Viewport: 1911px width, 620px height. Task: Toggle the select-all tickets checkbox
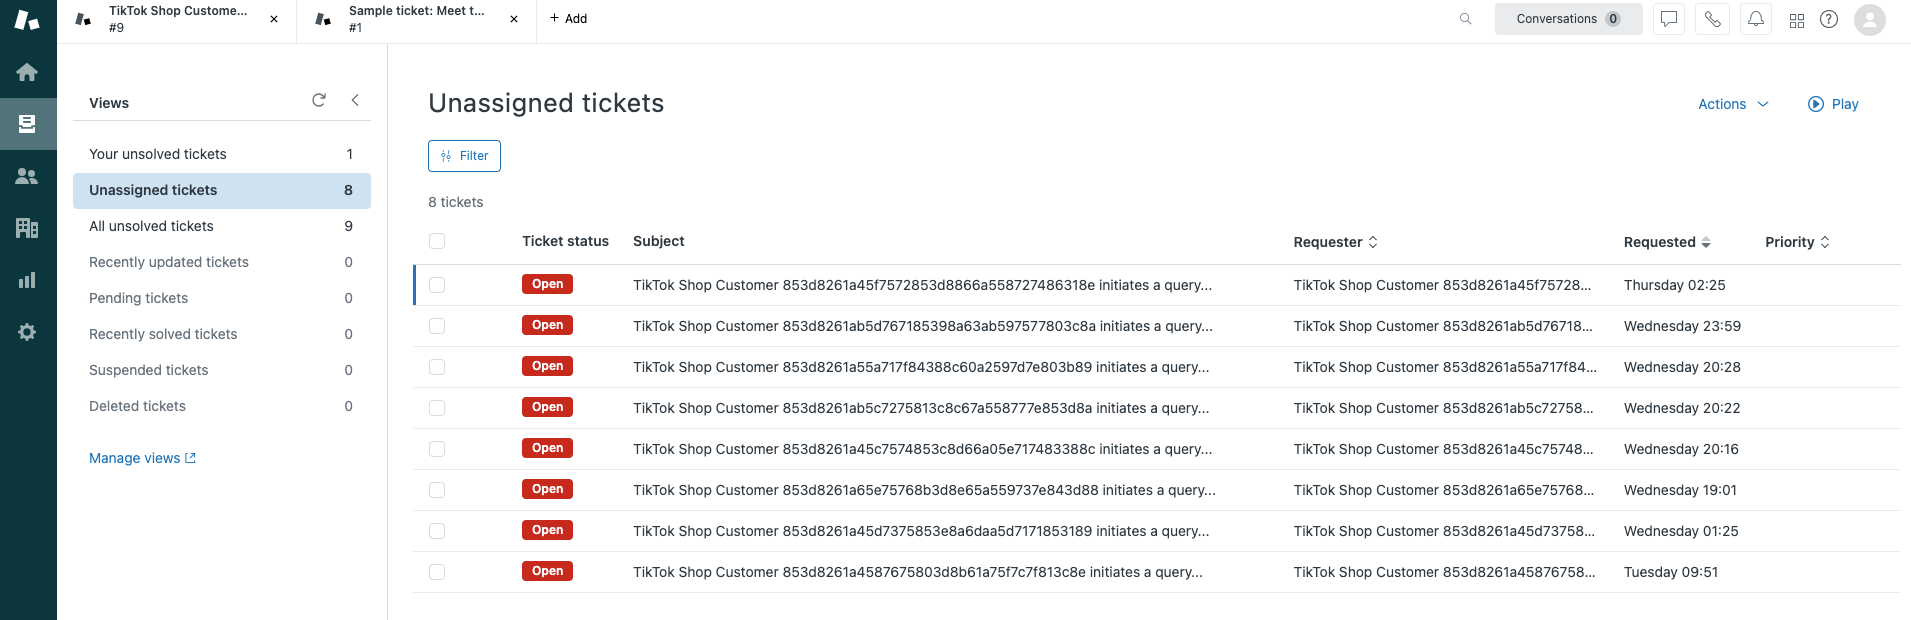click(437, 241)
